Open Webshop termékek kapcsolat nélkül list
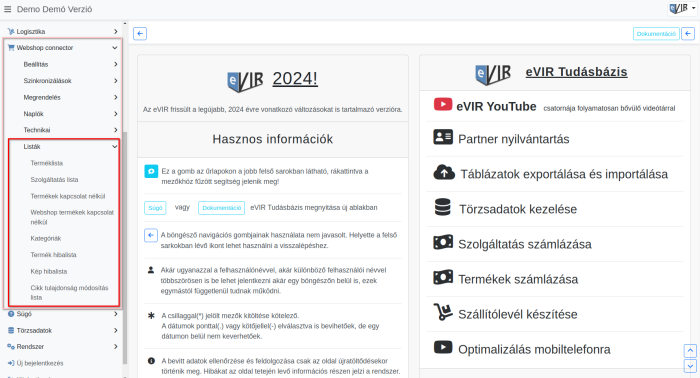The height and width of the screenshot is (378, 700). tap(72, 217)
